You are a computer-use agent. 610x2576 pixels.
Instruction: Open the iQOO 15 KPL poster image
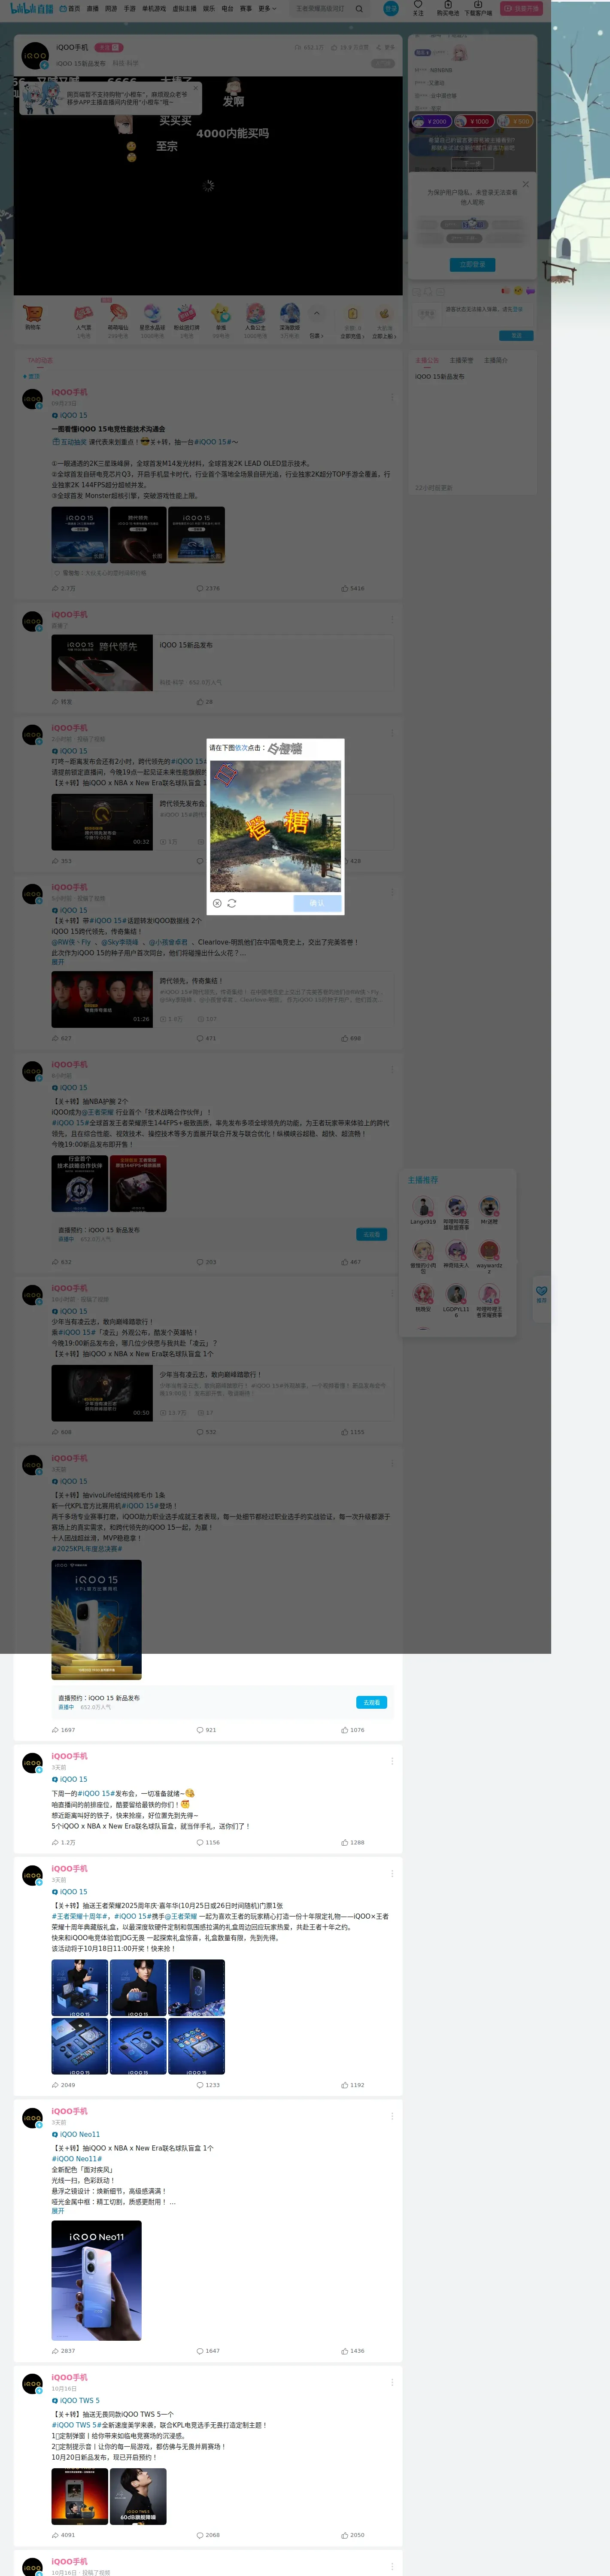tap(96, 1619)
